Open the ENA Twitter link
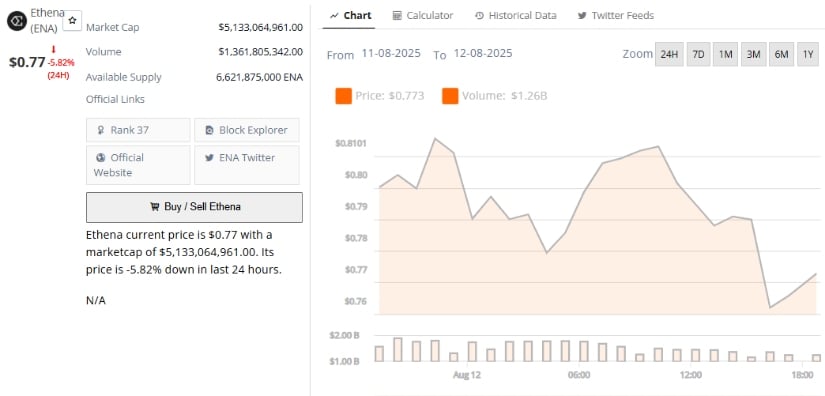Screen dimensions: 825x396 click(x=247, y=165)
